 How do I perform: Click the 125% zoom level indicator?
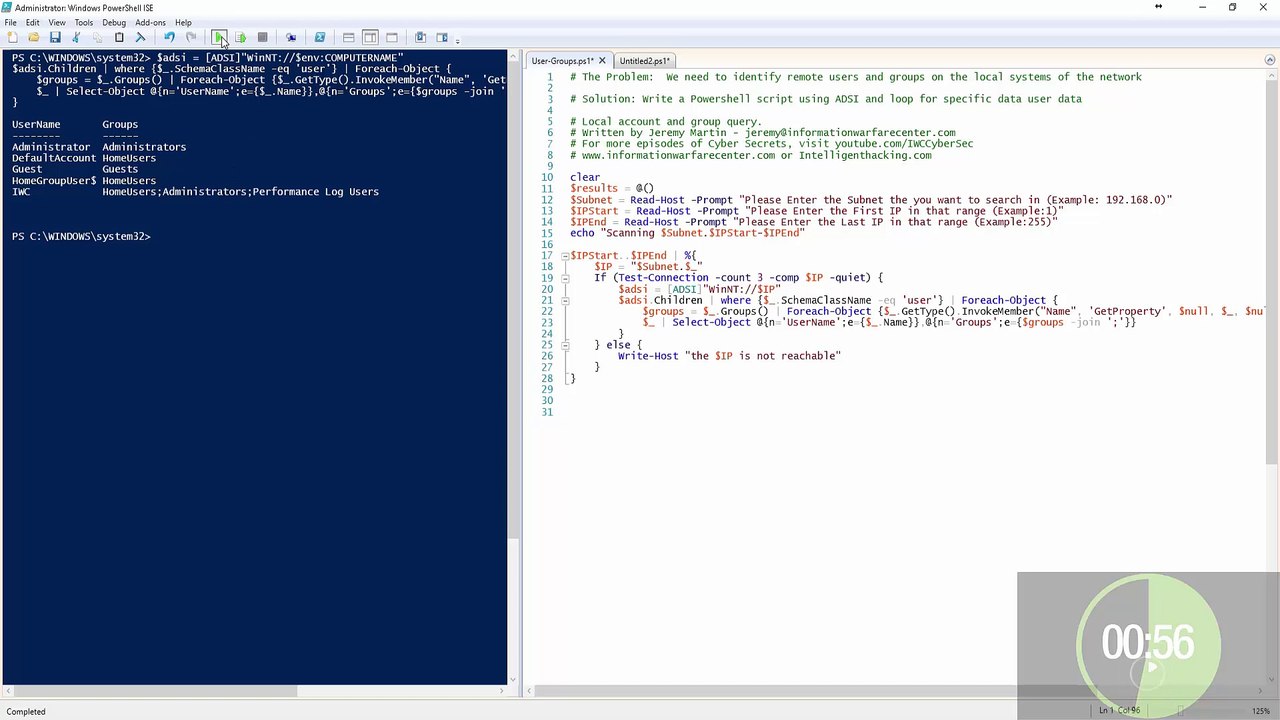1260,711
